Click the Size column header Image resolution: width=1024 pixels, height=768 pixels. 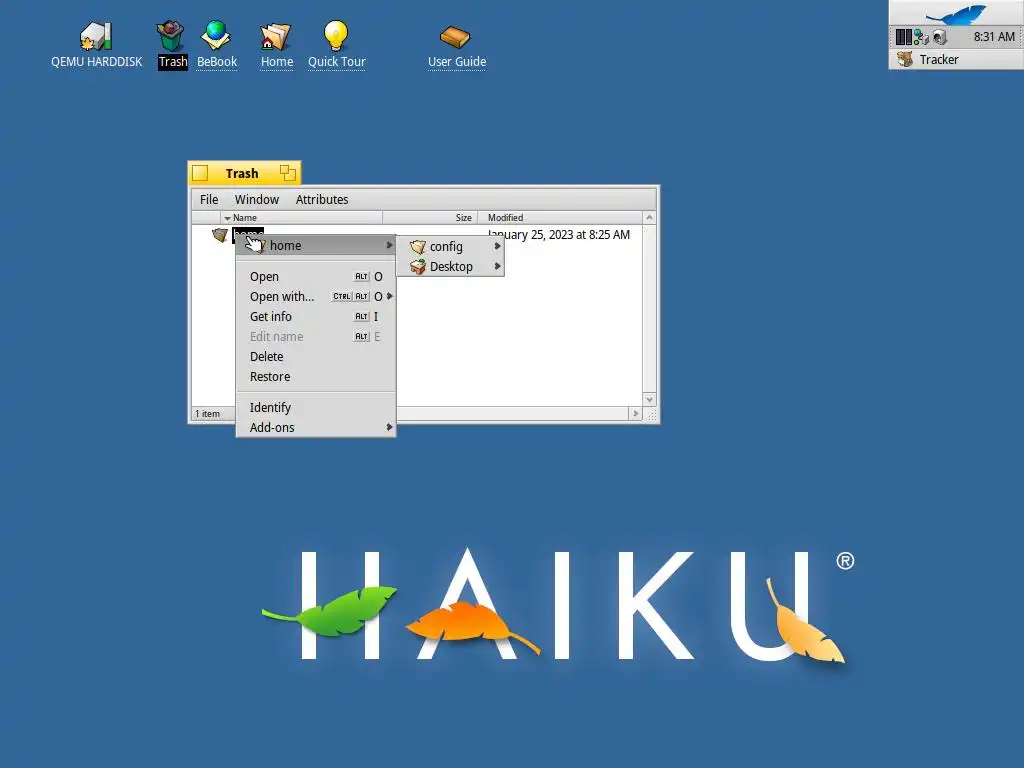tap(430, 217)
